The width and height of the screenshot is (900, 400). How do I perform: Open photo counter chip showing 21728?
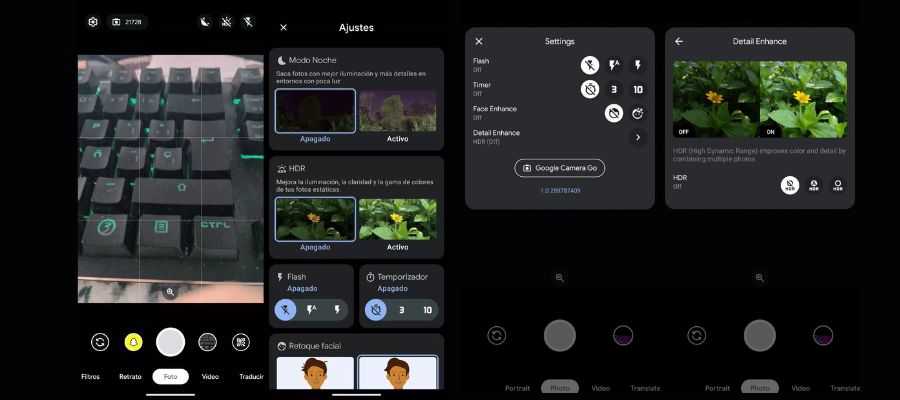[x=127, y=21]
